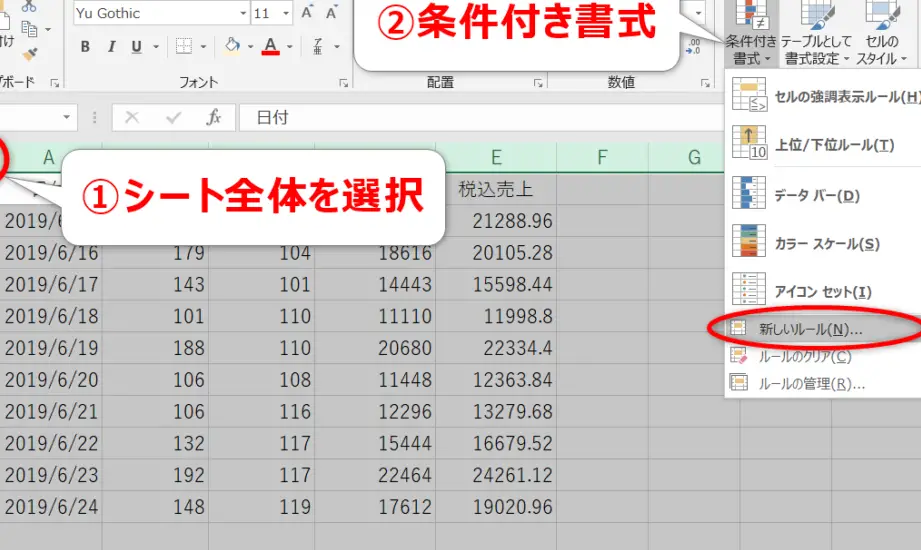Click the increase font size icon
The height and width of the screenshot is (550, 921).
tap(306, 13)
